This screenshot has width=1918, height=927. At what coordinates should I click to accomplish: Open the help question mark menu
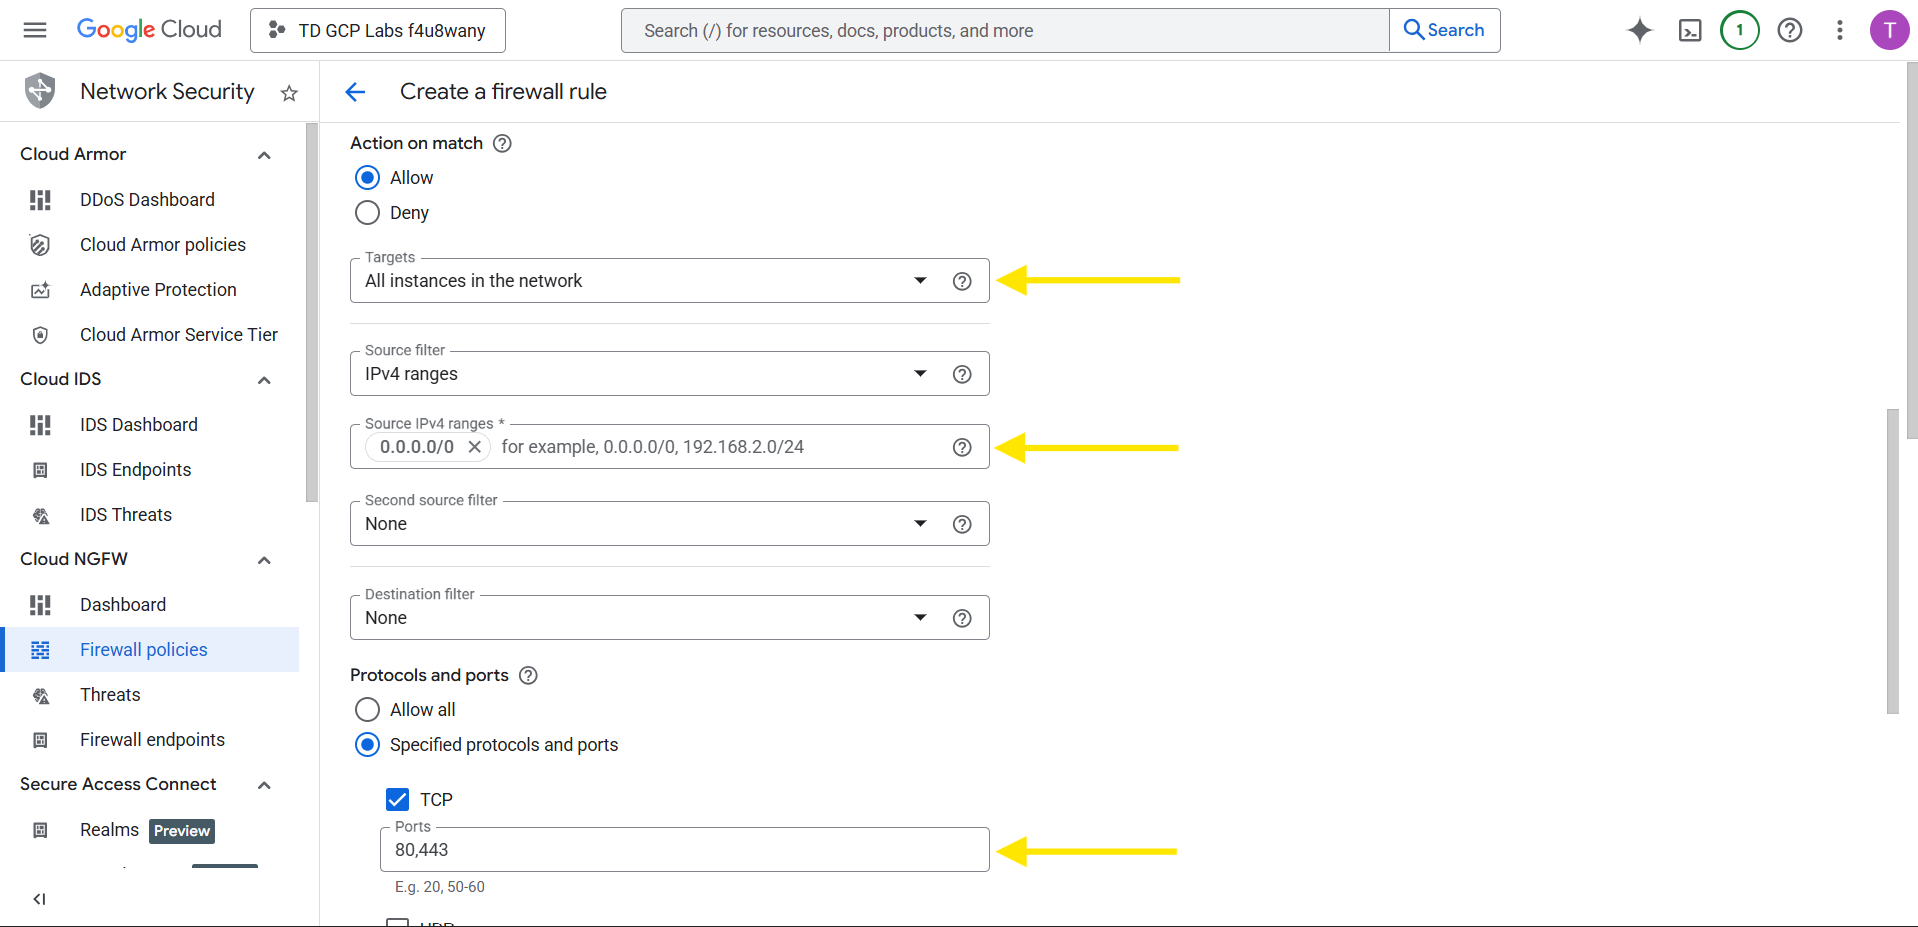point(1789,30)
